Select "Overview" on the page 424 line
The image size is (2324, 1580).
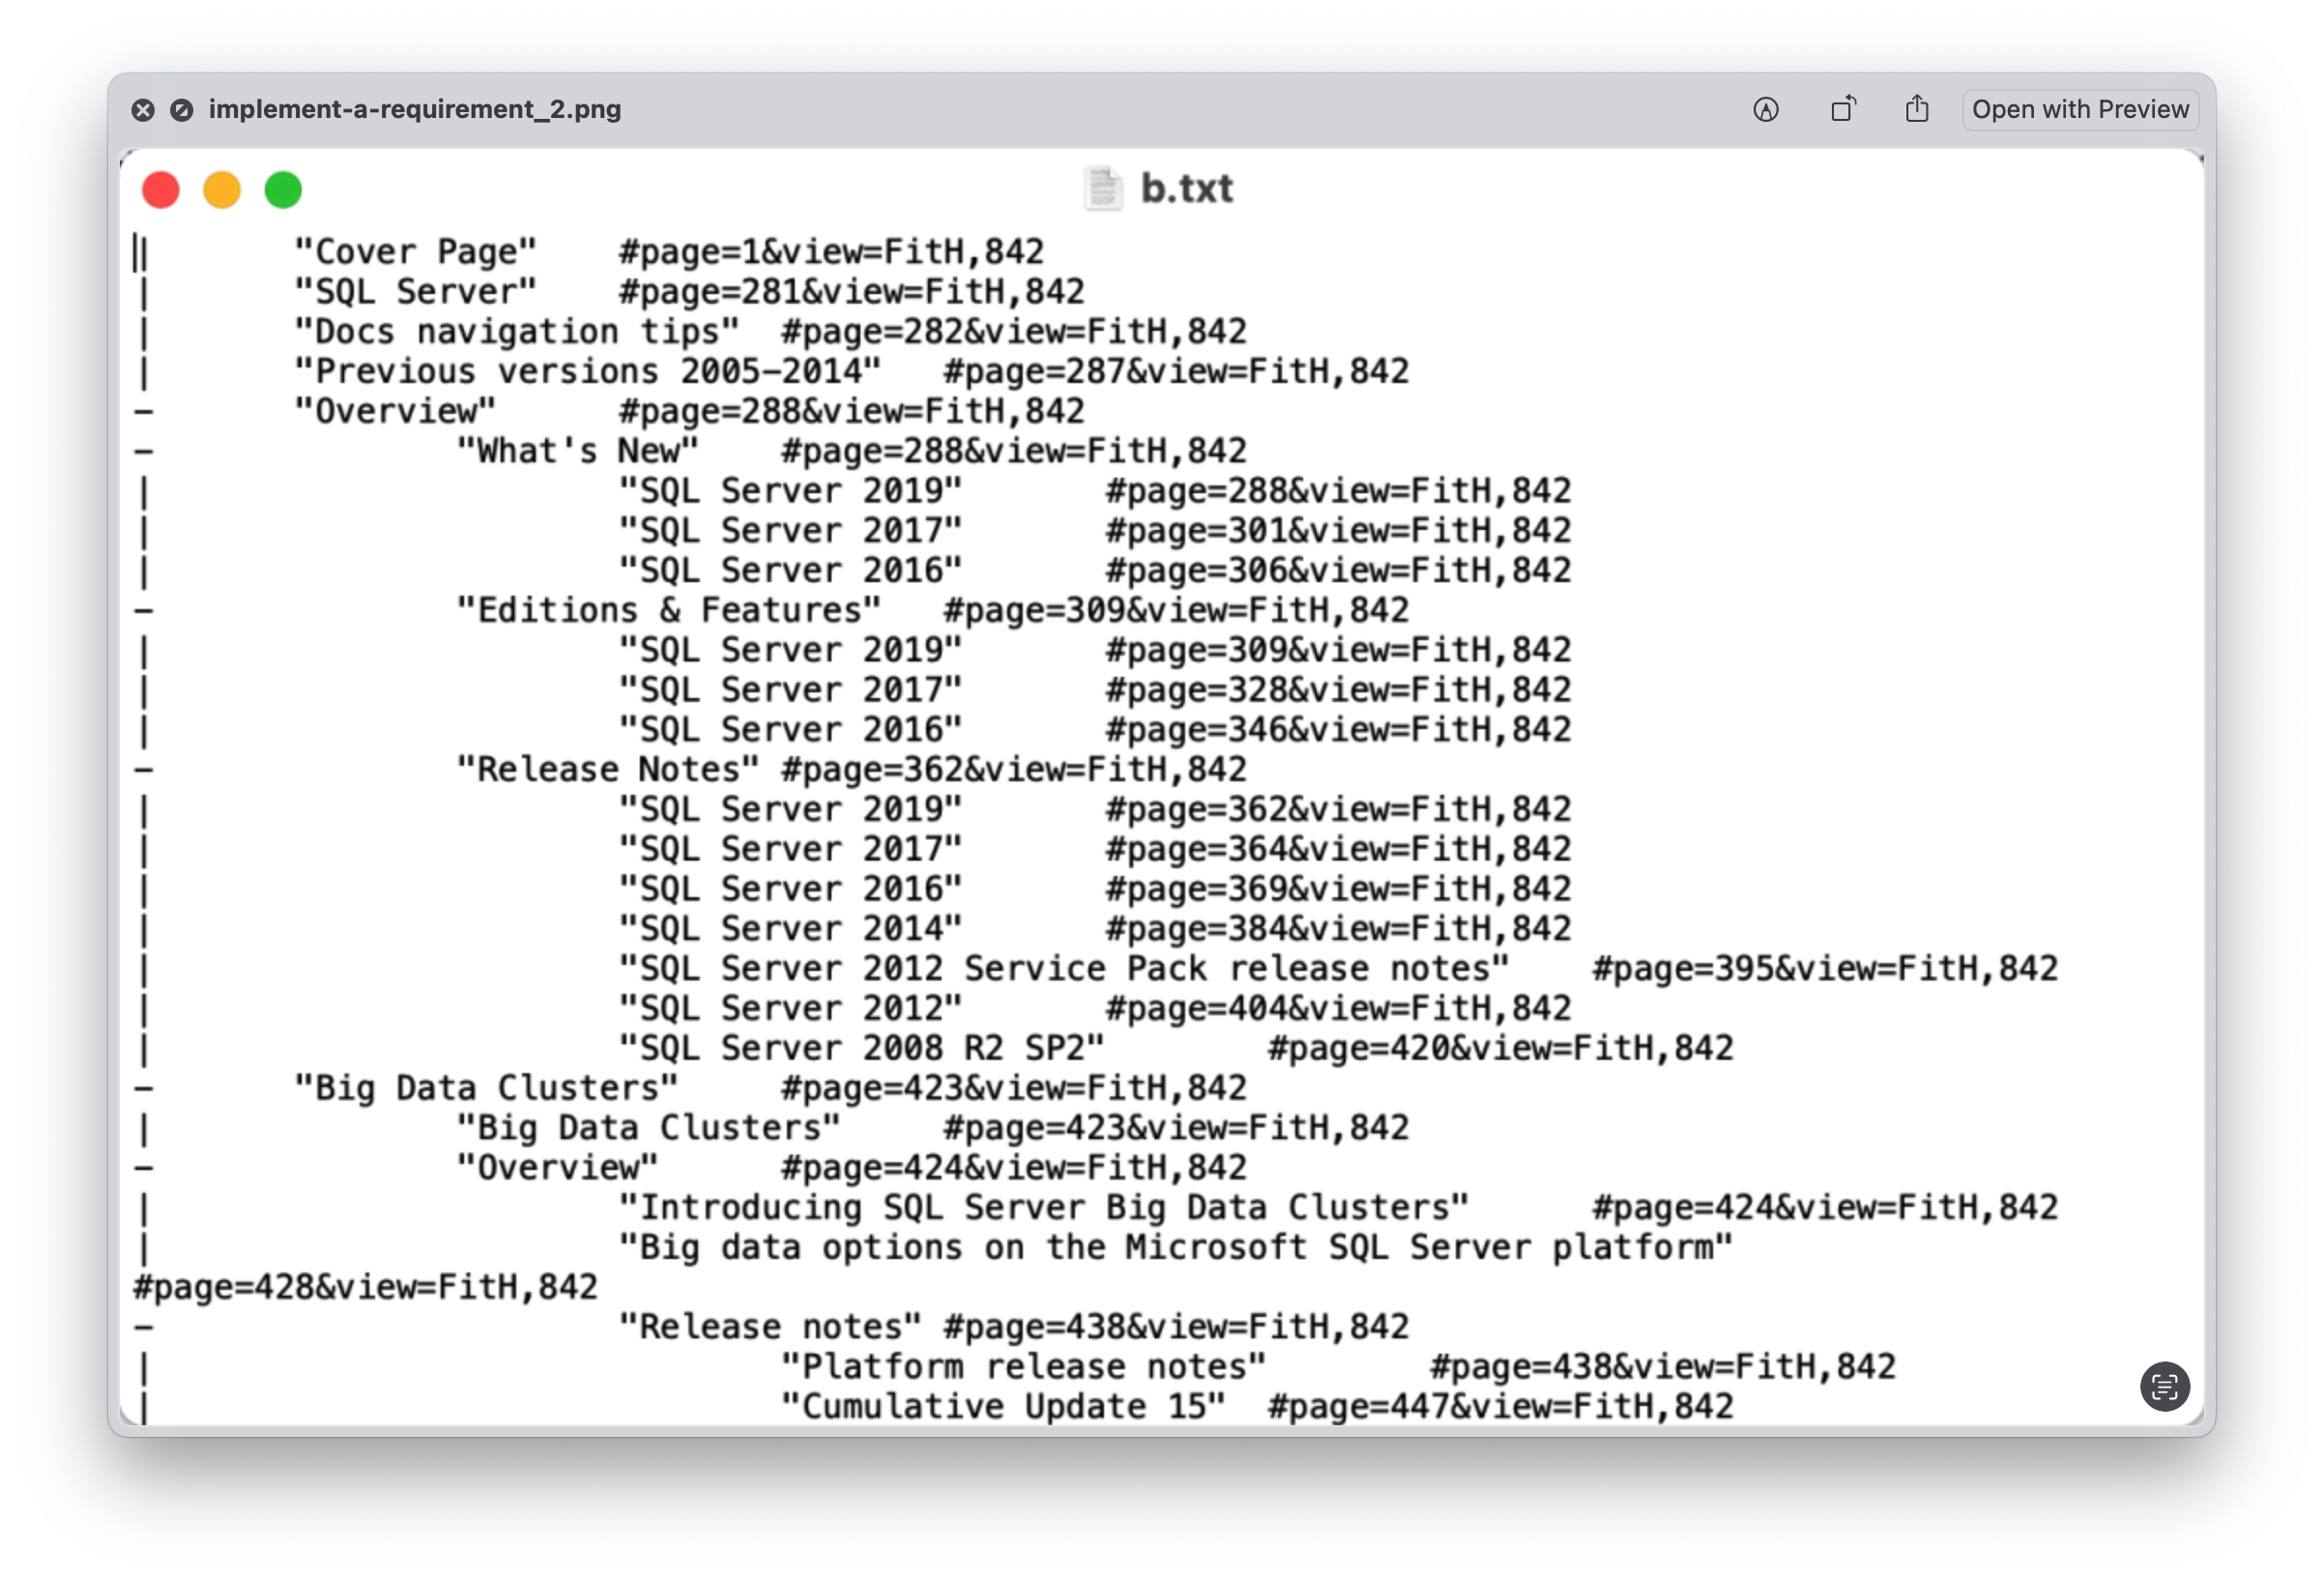(557, 1167)
